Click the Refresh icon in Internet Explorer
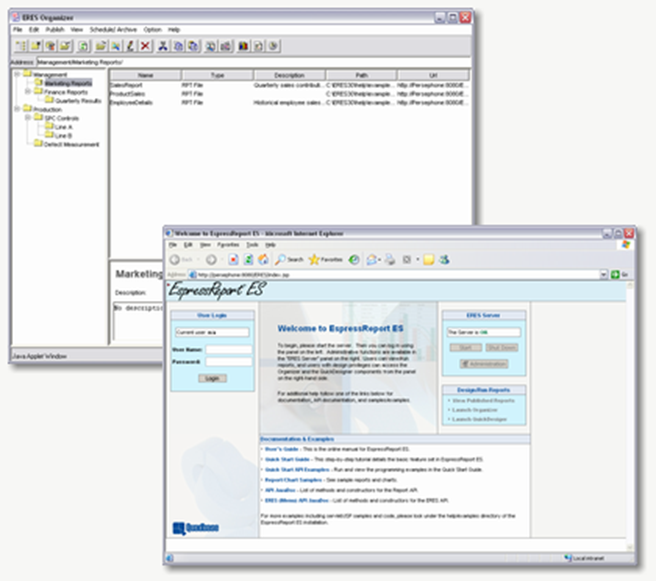This screenshot has height=581, width=656. pos(247,259)
